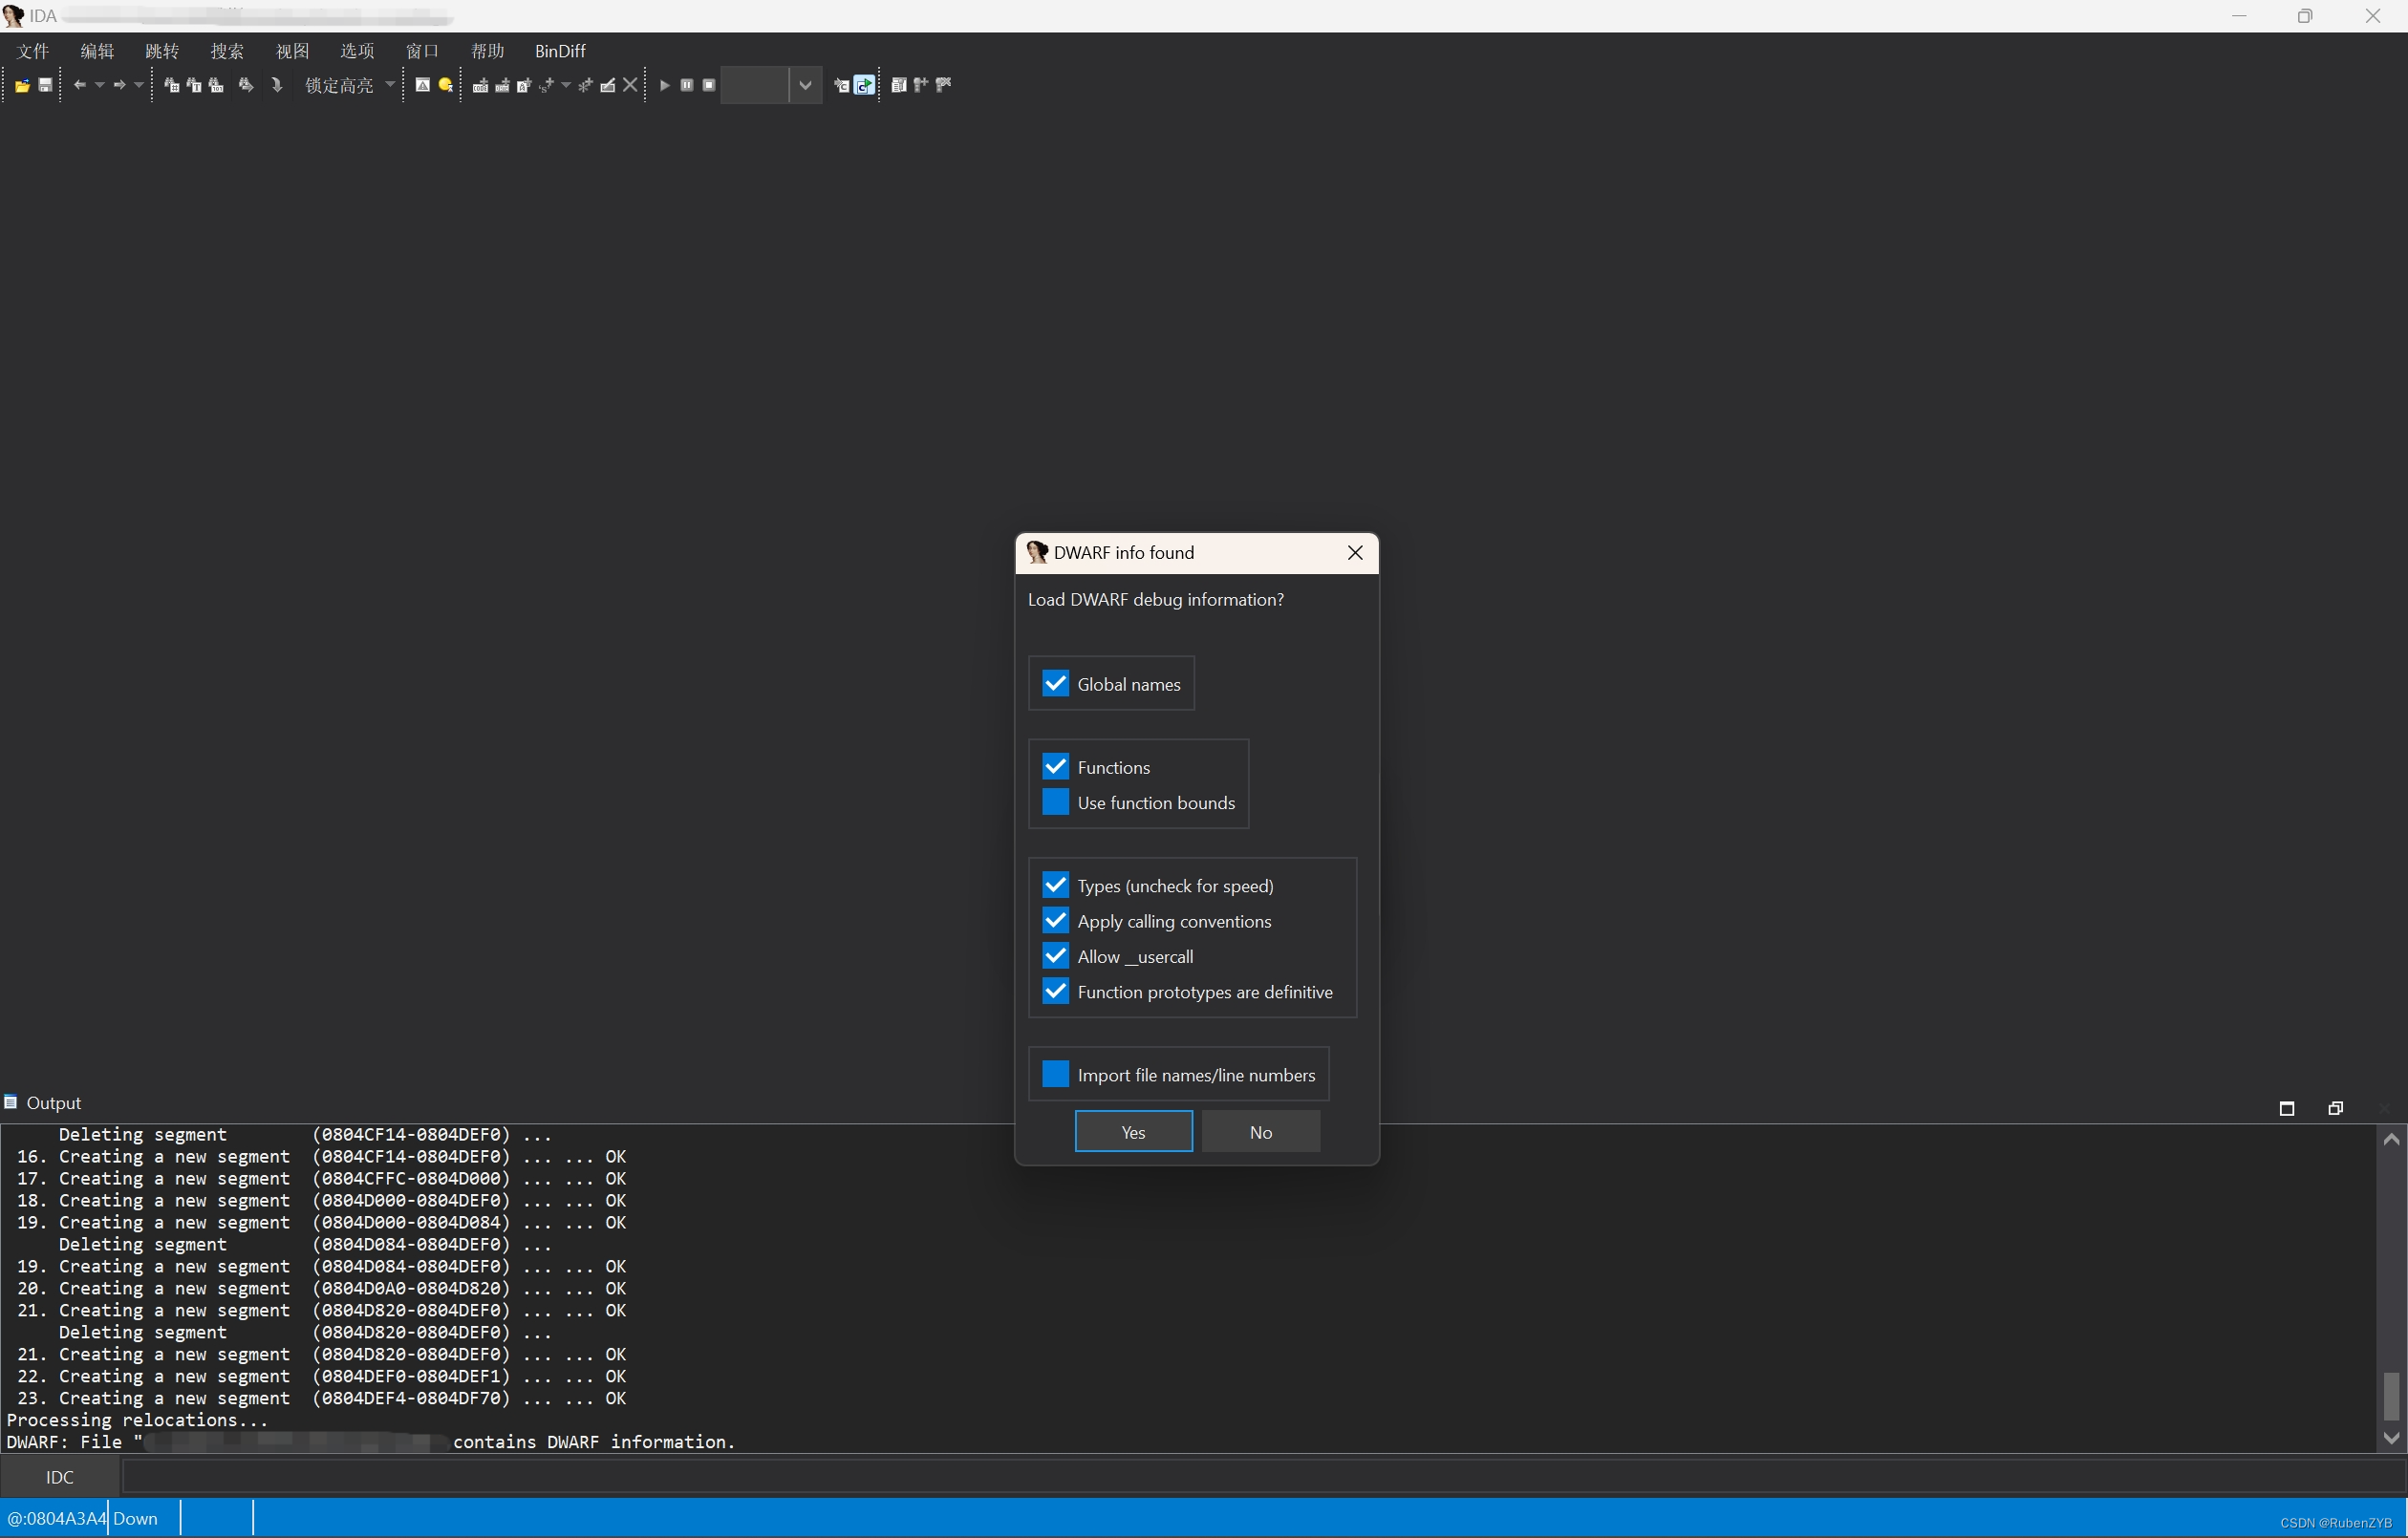The image size is (2408, 1538).
Task: Click No in the DWARF dialog
Action: pyautogui.click(x=1260, y=1132)
